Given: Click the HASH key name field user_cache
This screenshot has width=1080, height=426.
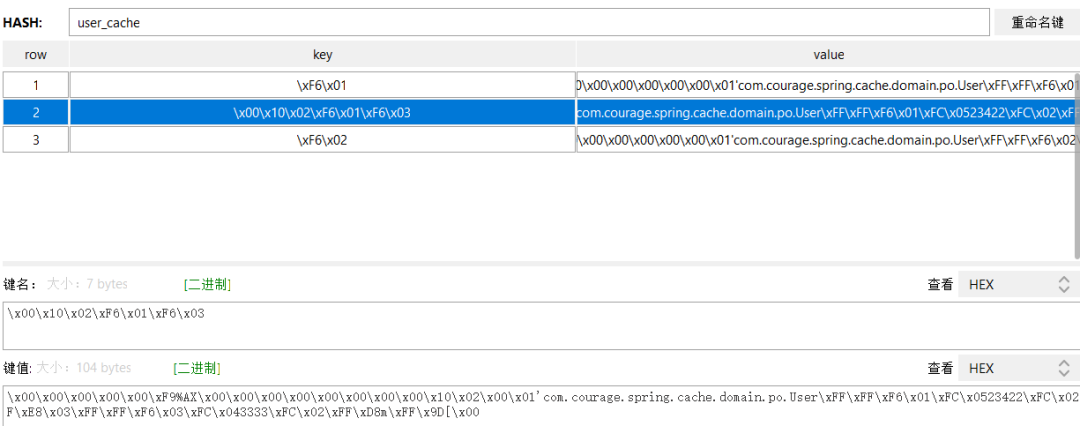Looking at the screenshot, I should click(x=528, y=23).
